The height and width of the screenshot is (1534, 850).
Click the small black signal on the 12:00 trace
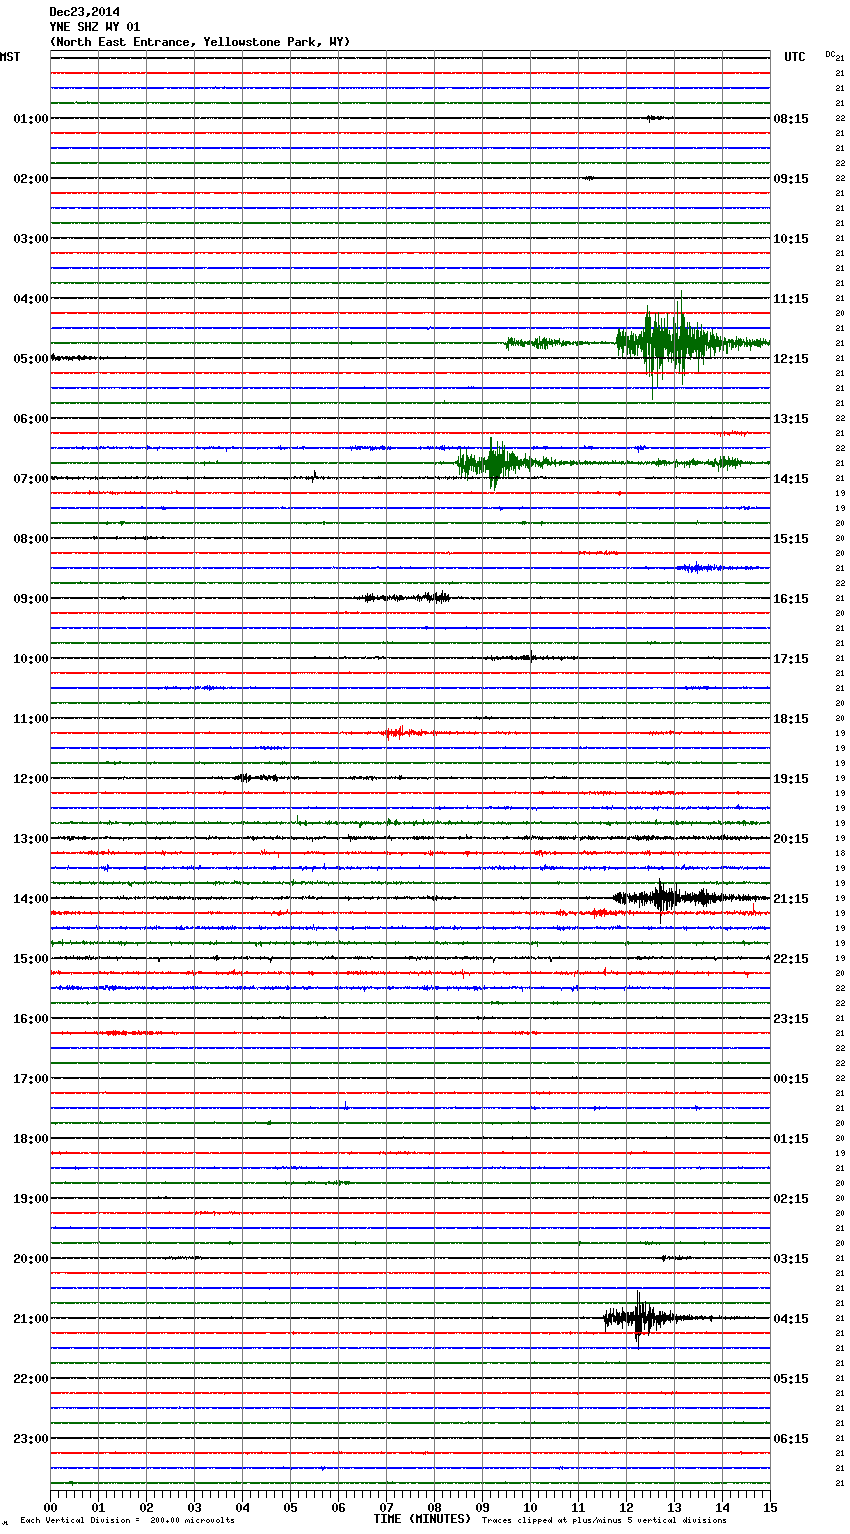[x=257, y=777]
